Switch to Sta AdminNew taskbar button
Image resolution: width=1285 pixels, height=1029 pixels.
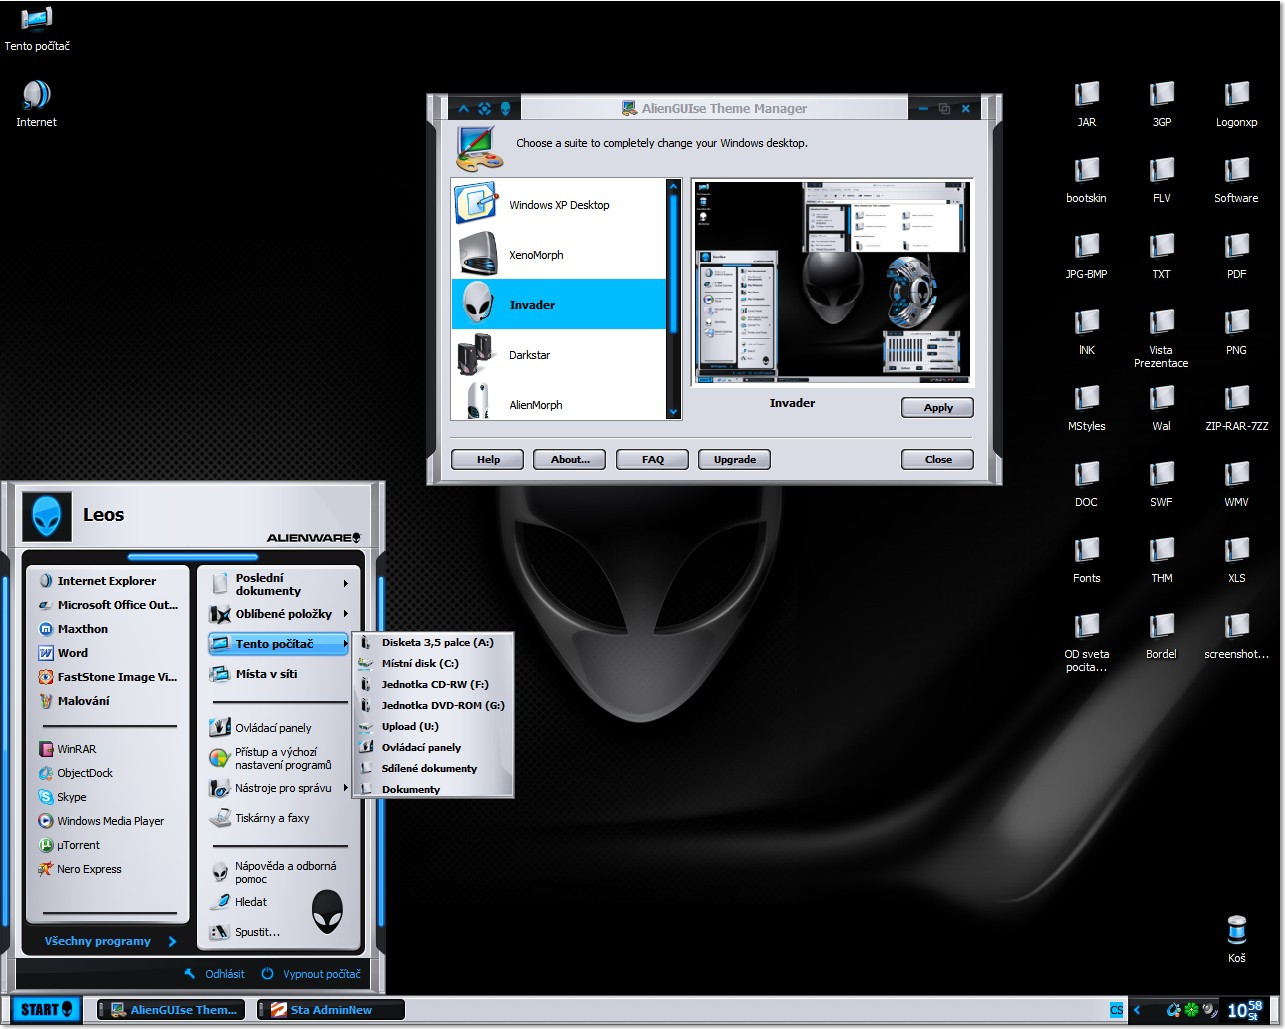click(331, 1010)
